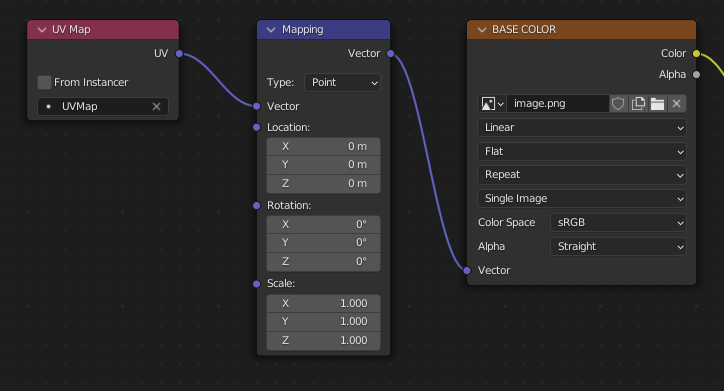Screen dimensions: 724x391
Task: Edit Location Y value
Action: [x=323, y=165]
